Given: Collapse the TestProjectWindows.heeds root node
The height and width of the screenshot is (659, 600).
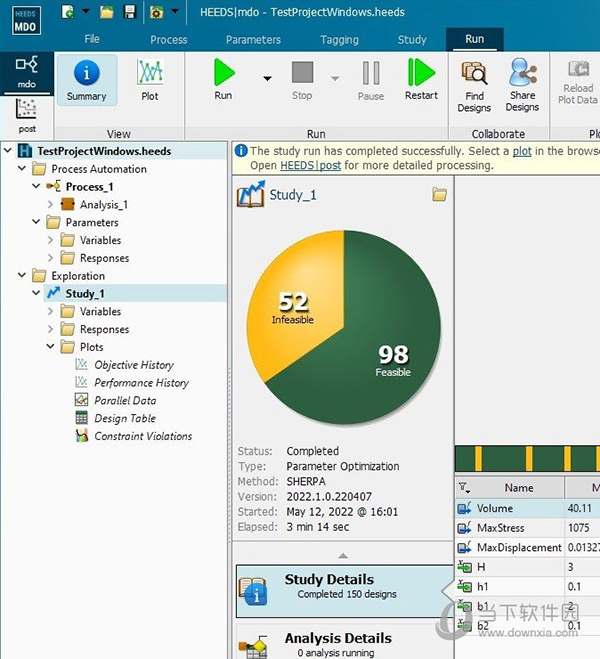Looking at the screenshot, I should 8,150.
